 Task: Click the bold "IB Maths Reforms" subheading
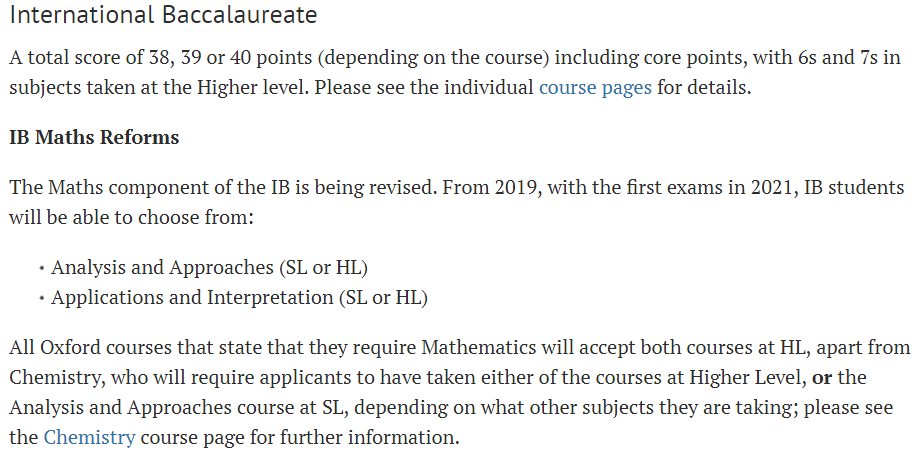coord(94,137)
